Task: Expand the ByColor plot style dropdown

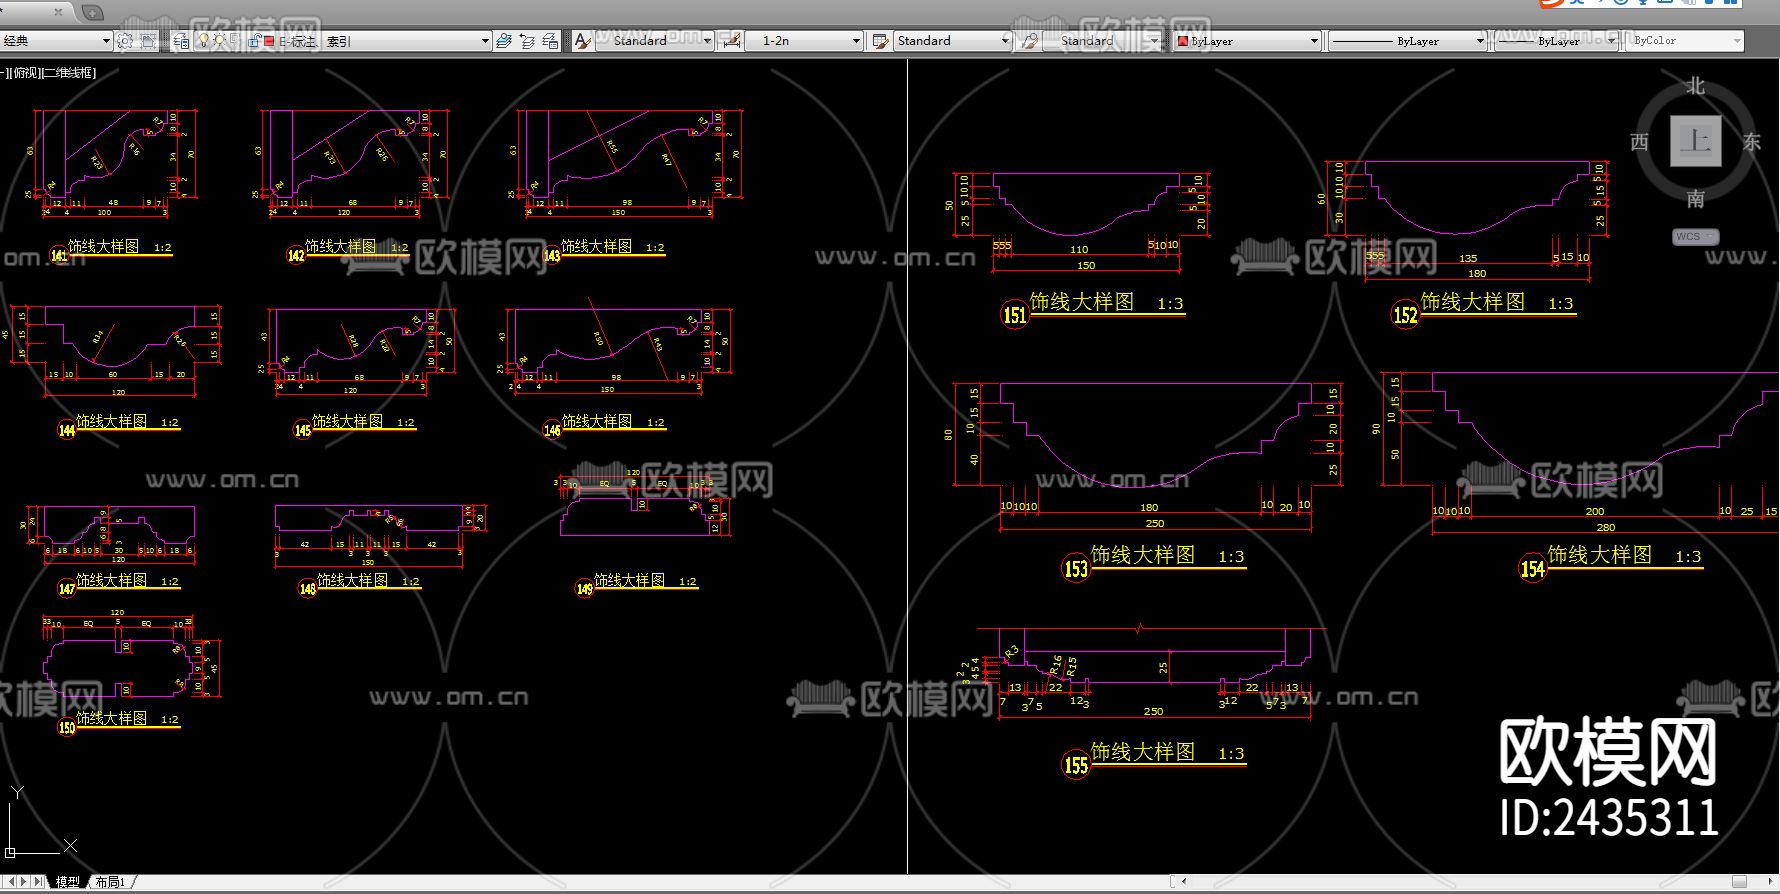Action: 1737,41
